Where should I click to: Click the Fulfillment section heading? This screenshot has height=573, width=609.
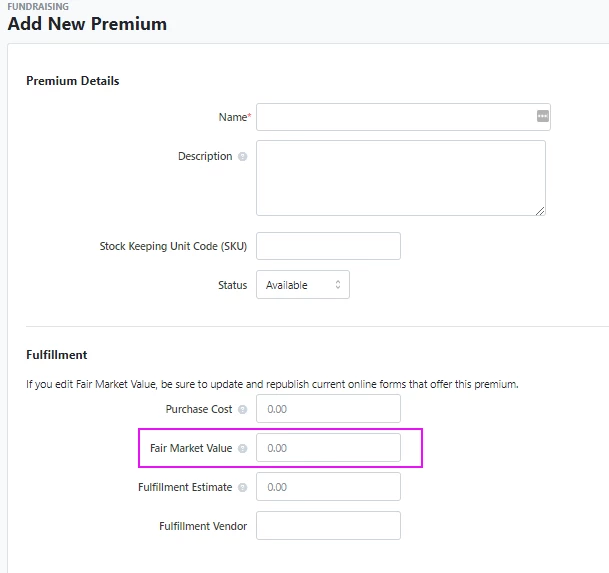[57, 355]
